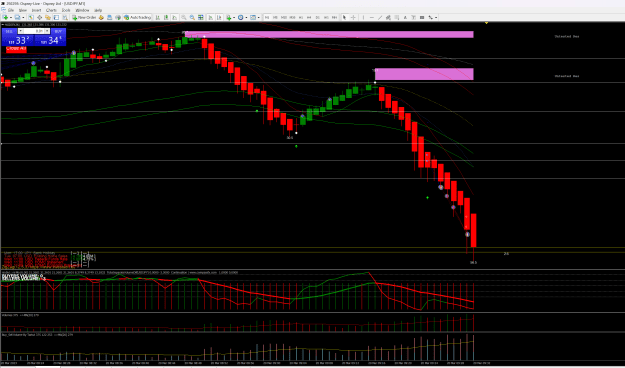Switch timeframe to M15
Screen dimensions: 625x368
283,18
